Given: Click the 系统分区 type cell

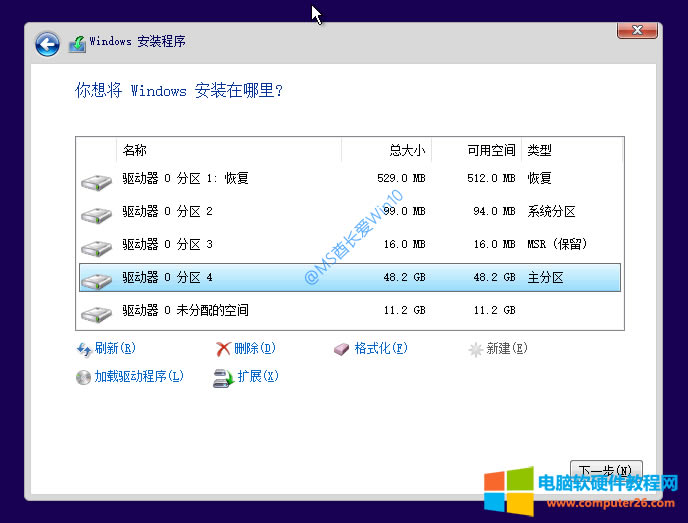Looking at the screenshot, I should point(551,211).
